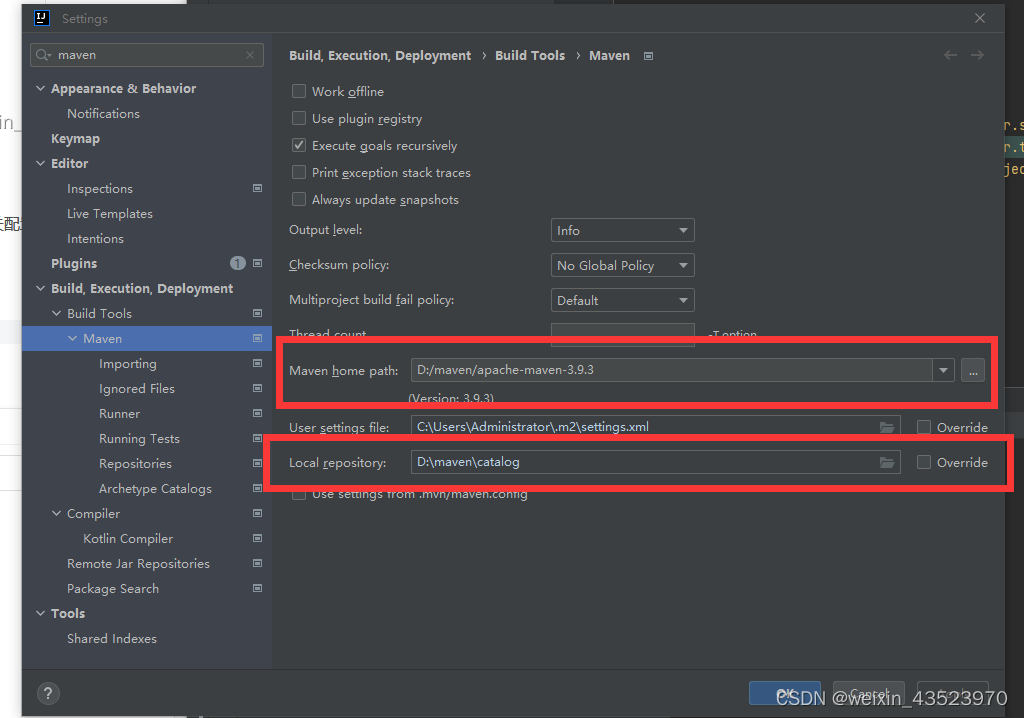Click the Cancel button

tap(869, 693)
